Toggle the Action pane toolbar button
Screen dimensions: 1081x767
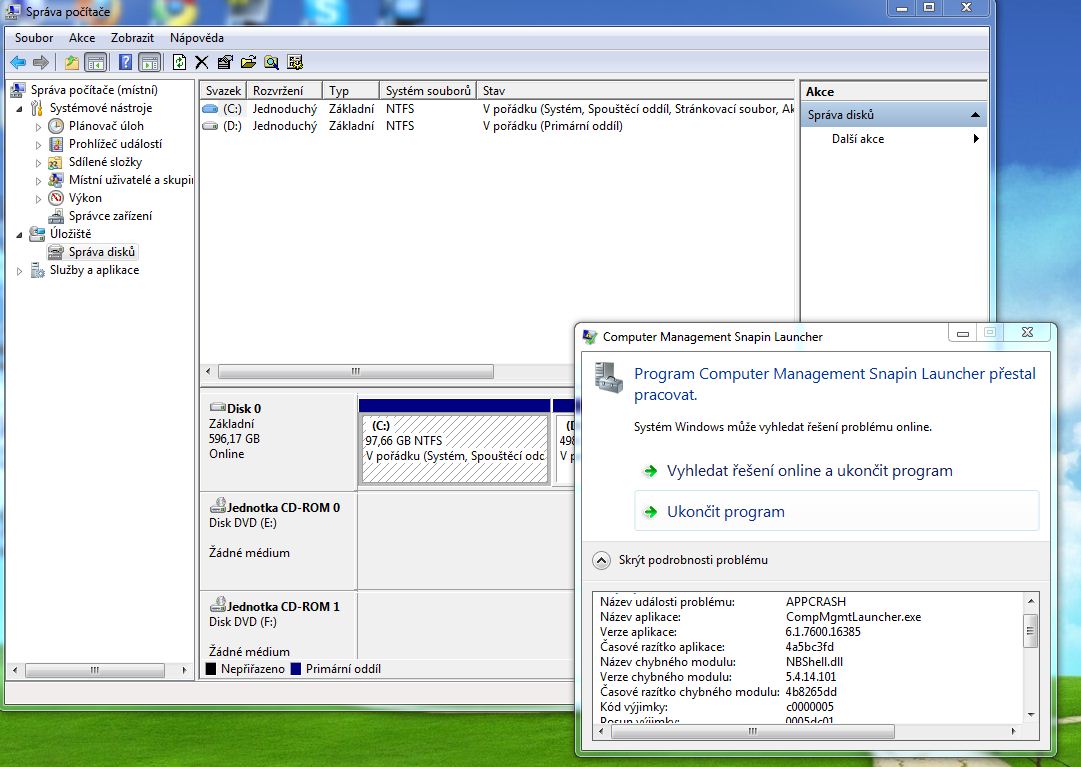[x=150, y=63]
